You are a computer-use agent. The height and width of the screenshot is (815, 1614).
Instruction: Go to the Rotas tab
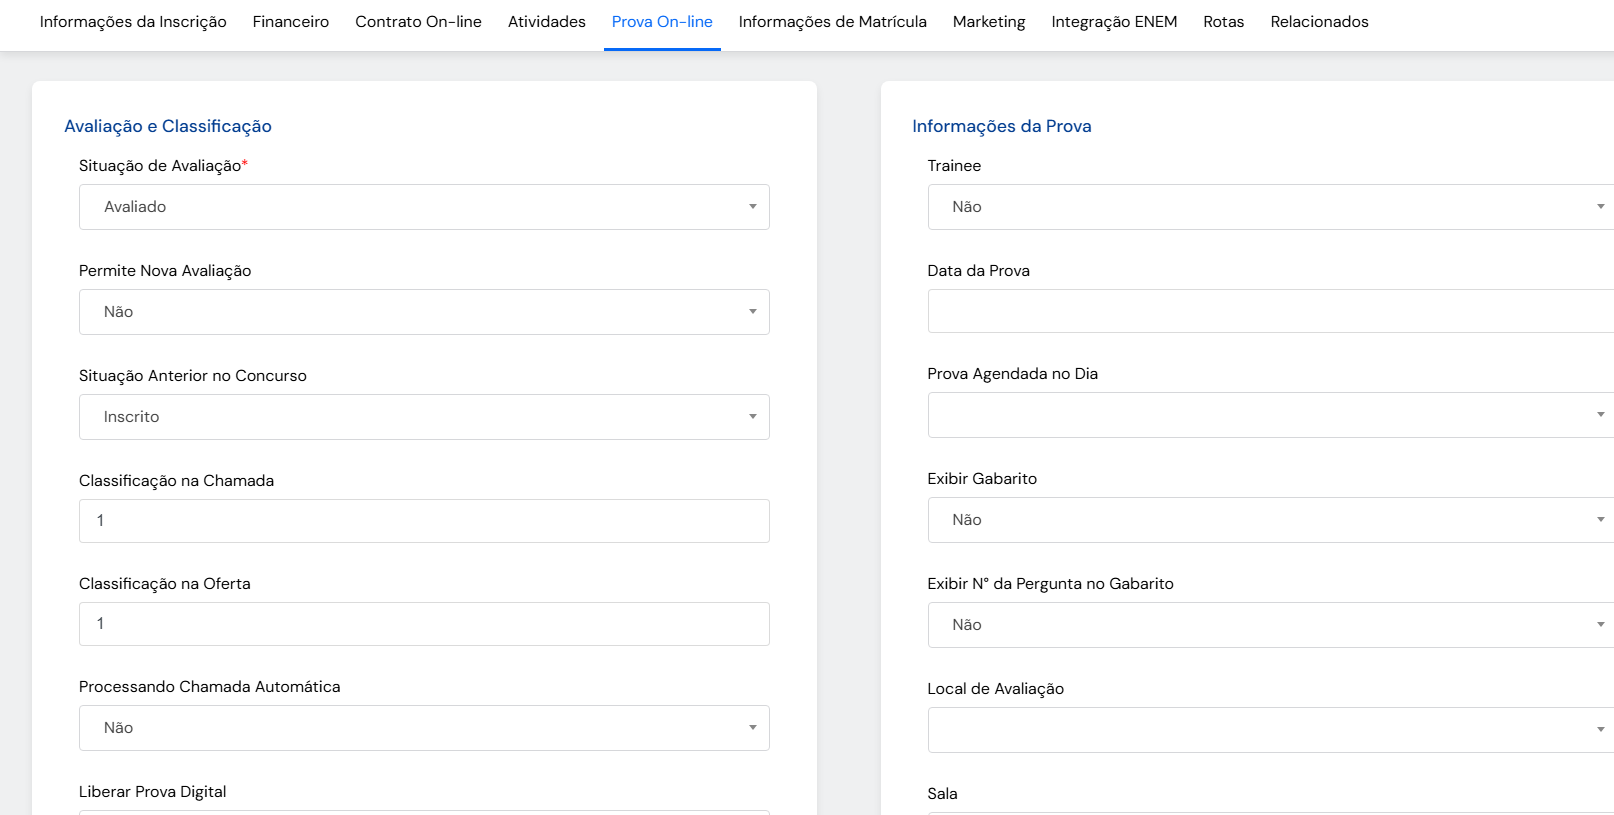1224,22
